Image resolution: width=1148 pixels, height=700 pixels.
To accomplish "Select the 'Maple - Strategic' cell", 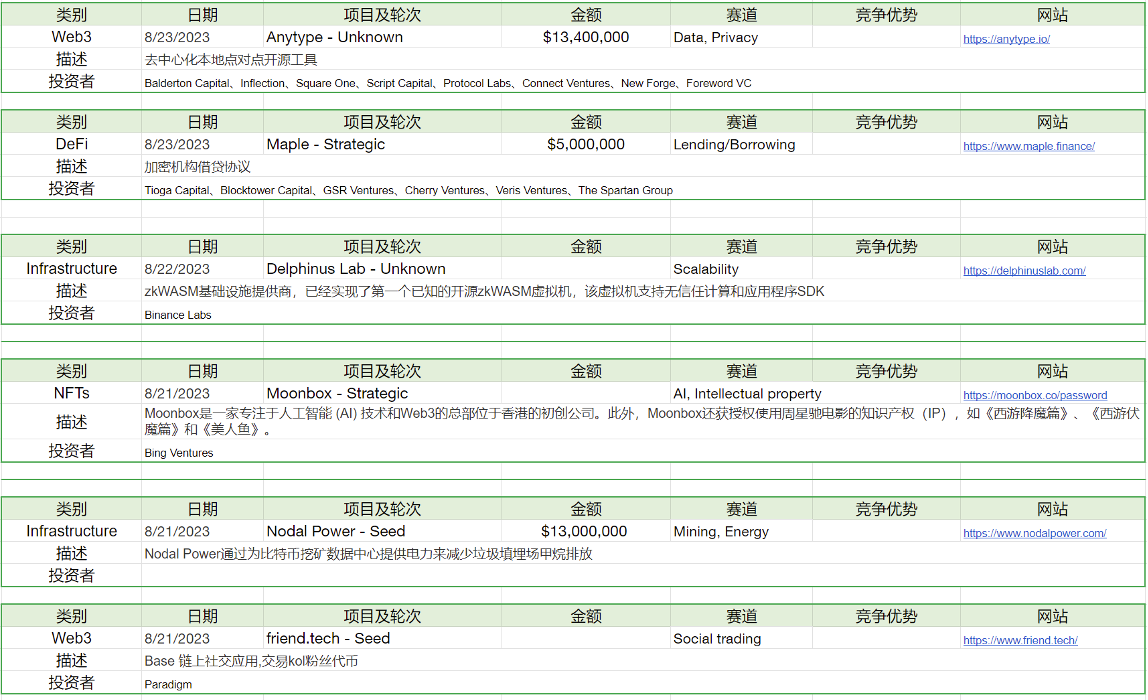I will (x=382, y=144).
